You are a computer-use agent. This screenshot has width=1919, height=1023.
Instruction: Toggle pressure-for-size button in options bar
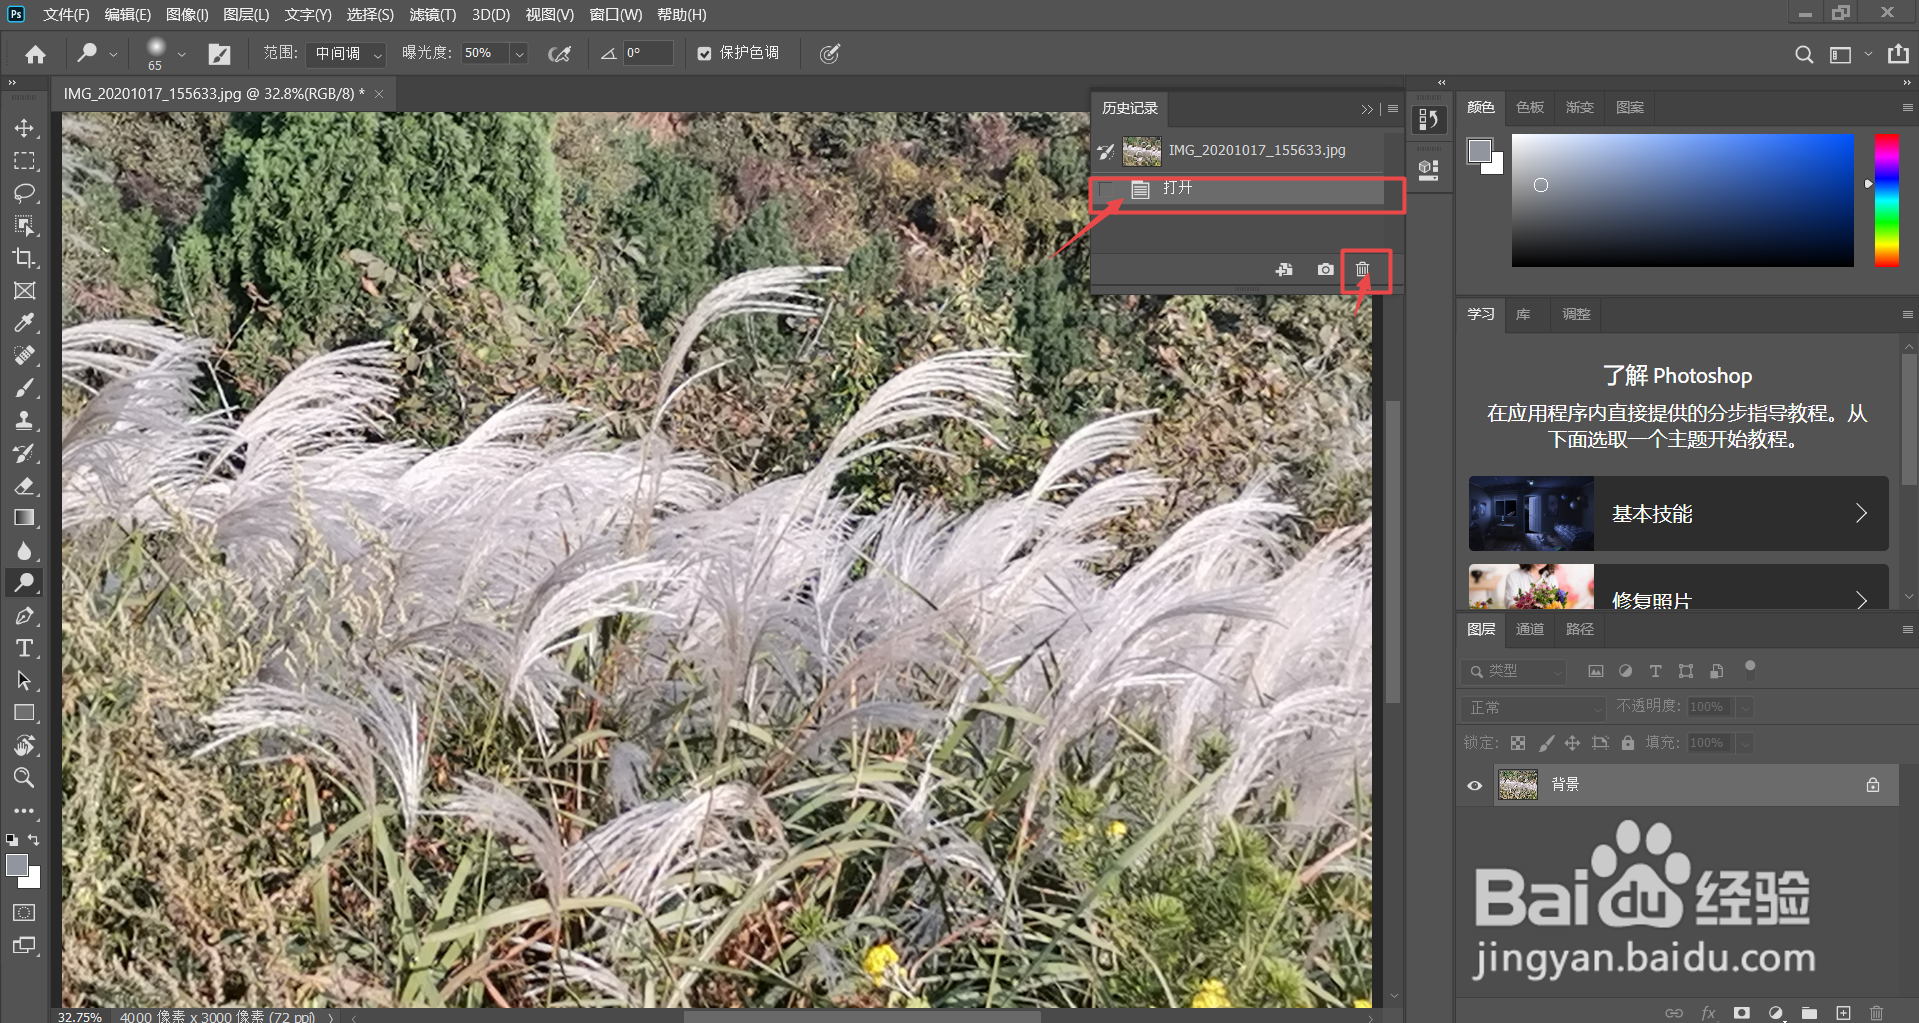(830, 54)
